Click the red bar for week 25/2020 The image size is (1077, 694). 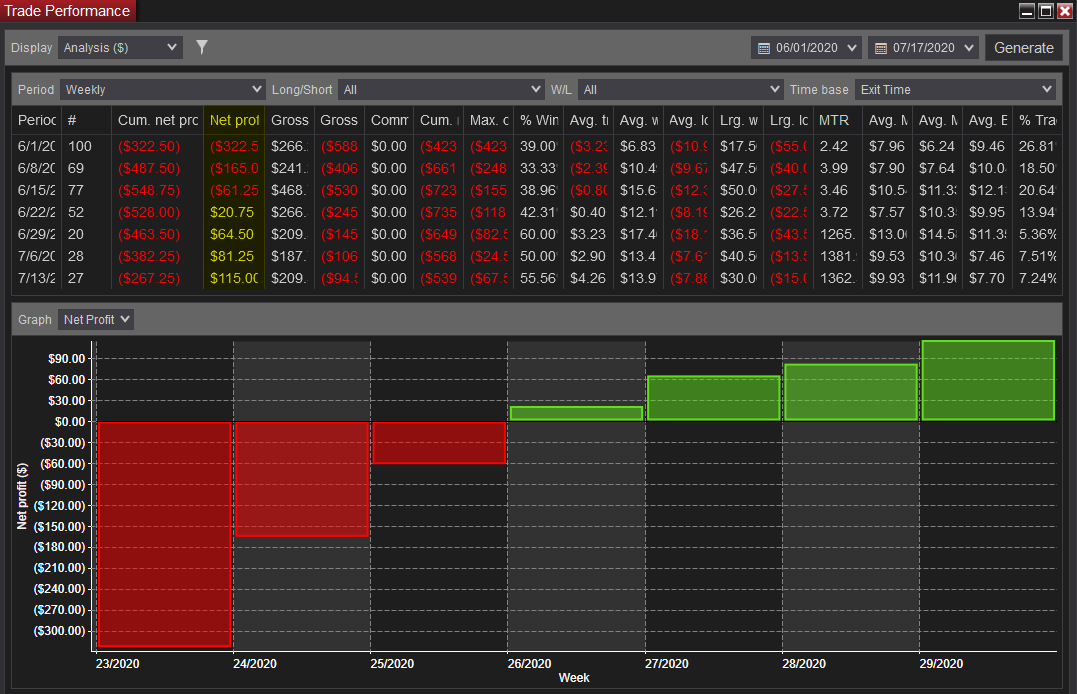439,443
